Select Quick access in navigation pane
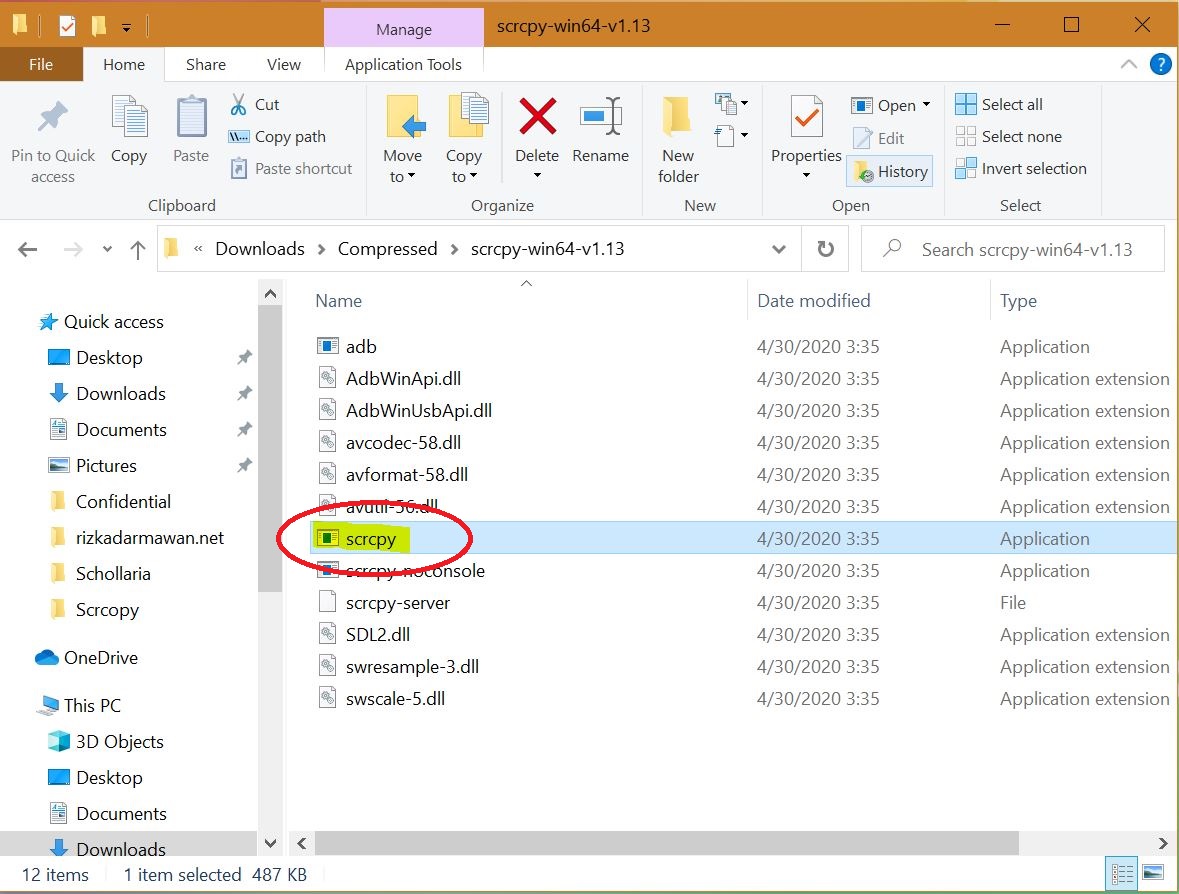The height and width of the screenshot is (894, 1179). (x=114, y=322)
